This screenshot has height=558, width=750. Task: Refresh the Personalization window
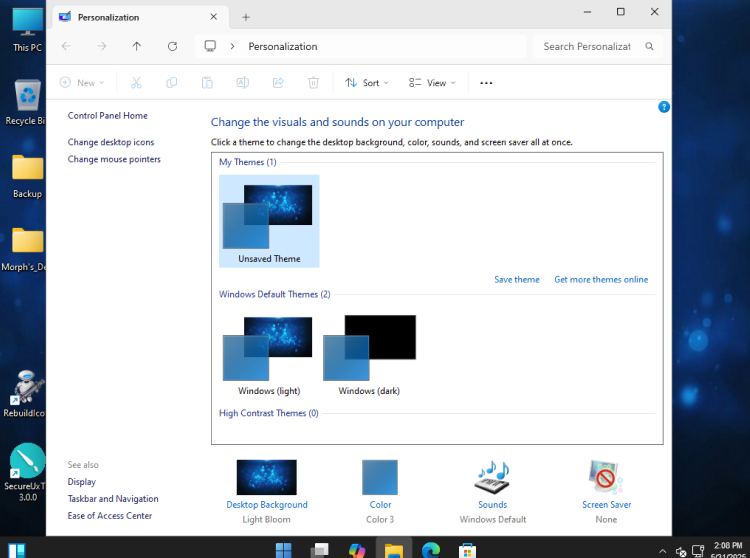[173, 46]
